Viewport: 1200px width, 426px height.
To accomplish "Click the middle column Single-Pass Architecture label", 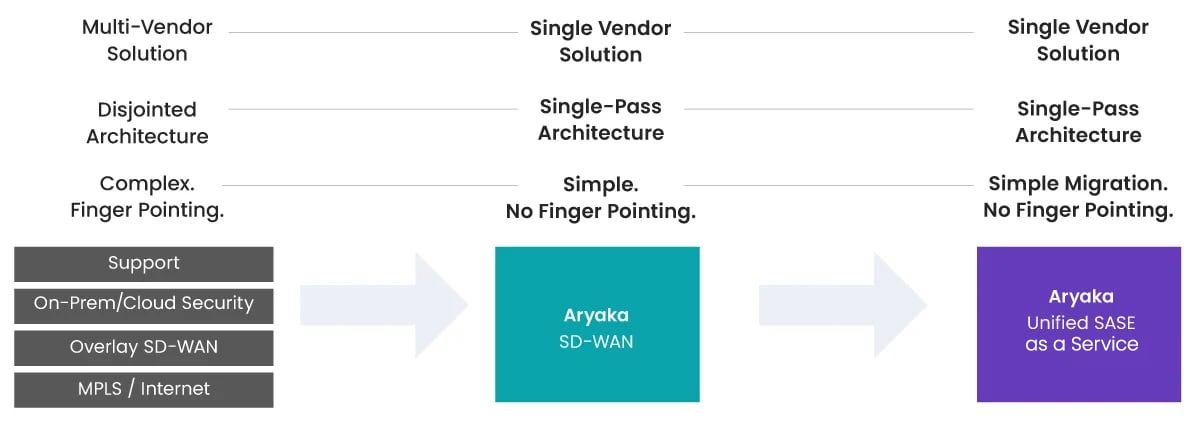I will (x=600, y=119).
